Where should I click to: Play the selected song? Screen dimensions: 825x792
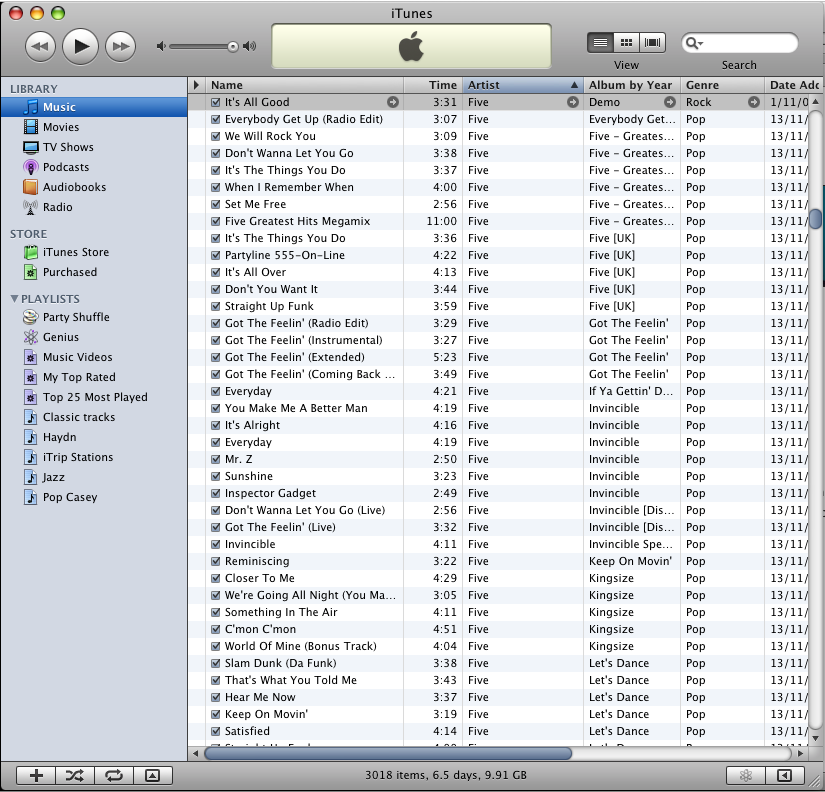(80, 46)
